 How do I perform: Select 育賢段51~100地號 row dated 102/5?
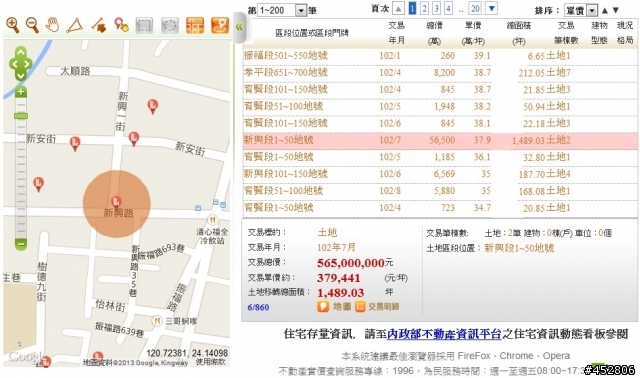click(440, 107)
